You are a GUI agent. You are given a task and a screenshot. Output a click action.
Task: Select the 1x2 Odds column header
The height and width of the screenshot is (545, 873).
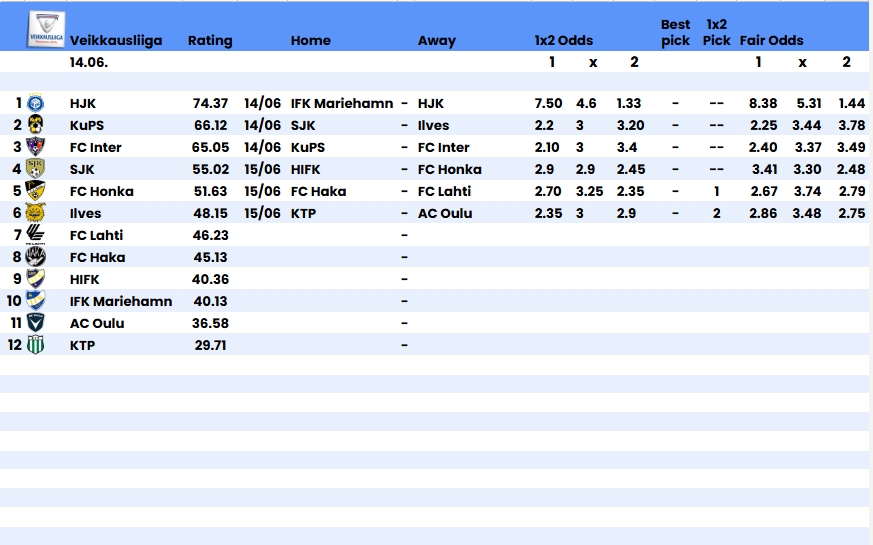[x=563, y=41]
